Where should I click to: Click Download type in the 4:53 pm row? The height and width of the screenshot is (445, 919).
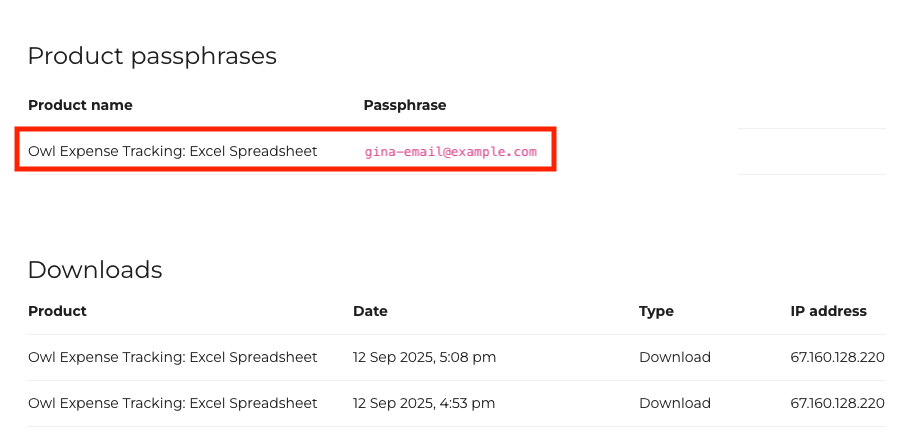tap(675, 403)
